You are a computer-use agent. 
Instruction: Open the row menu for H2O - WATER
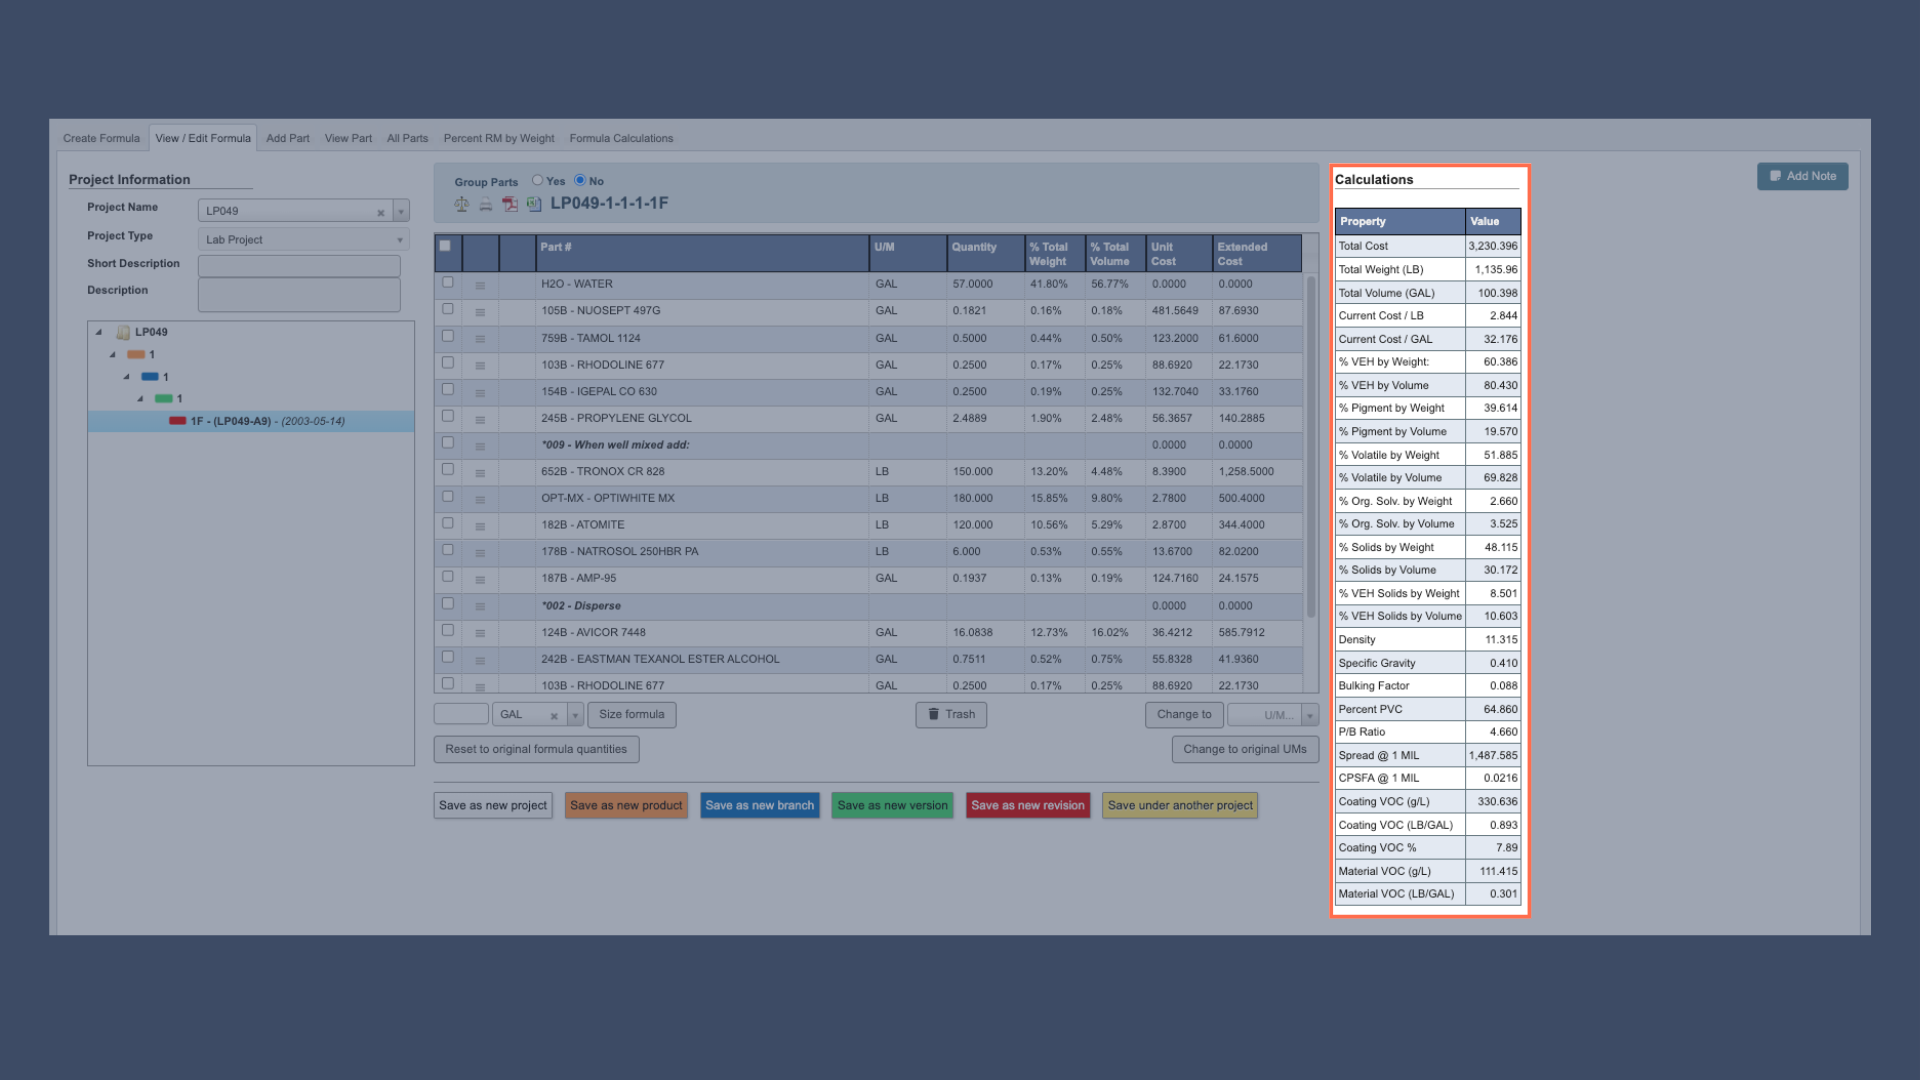click(x=480, y=284)
